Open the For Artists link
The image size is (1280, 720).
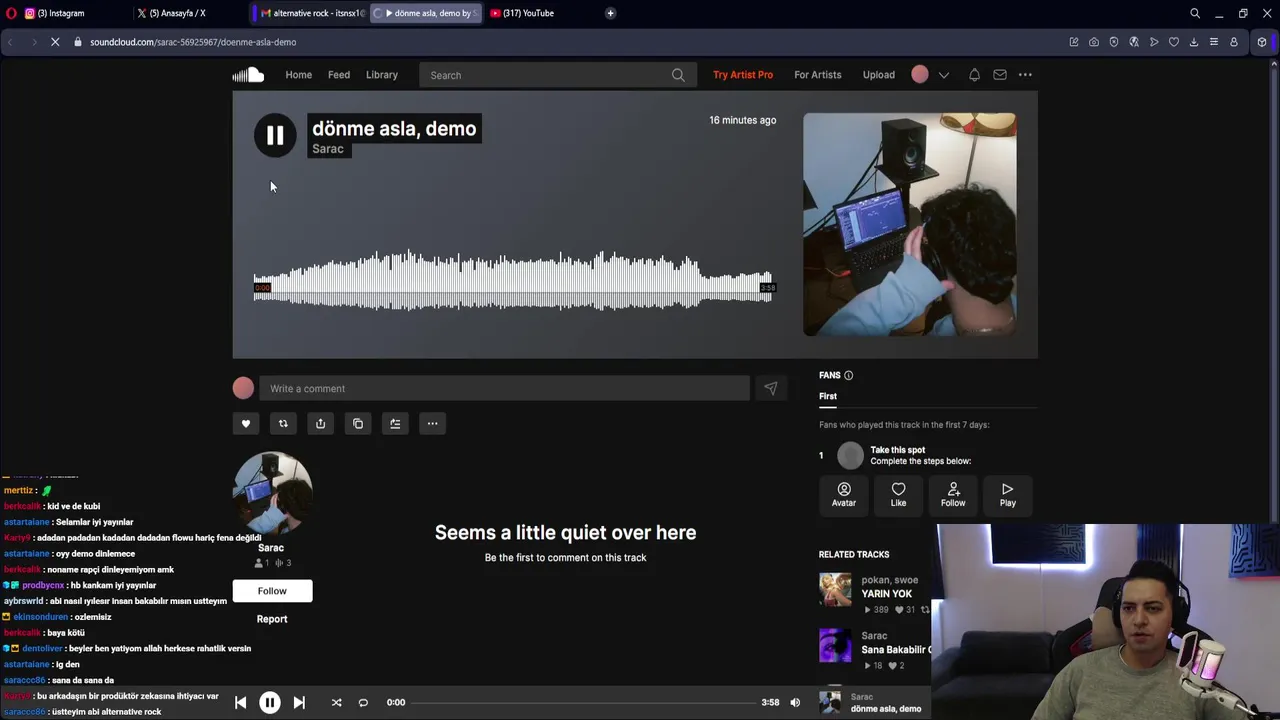[x=818, y=75]
